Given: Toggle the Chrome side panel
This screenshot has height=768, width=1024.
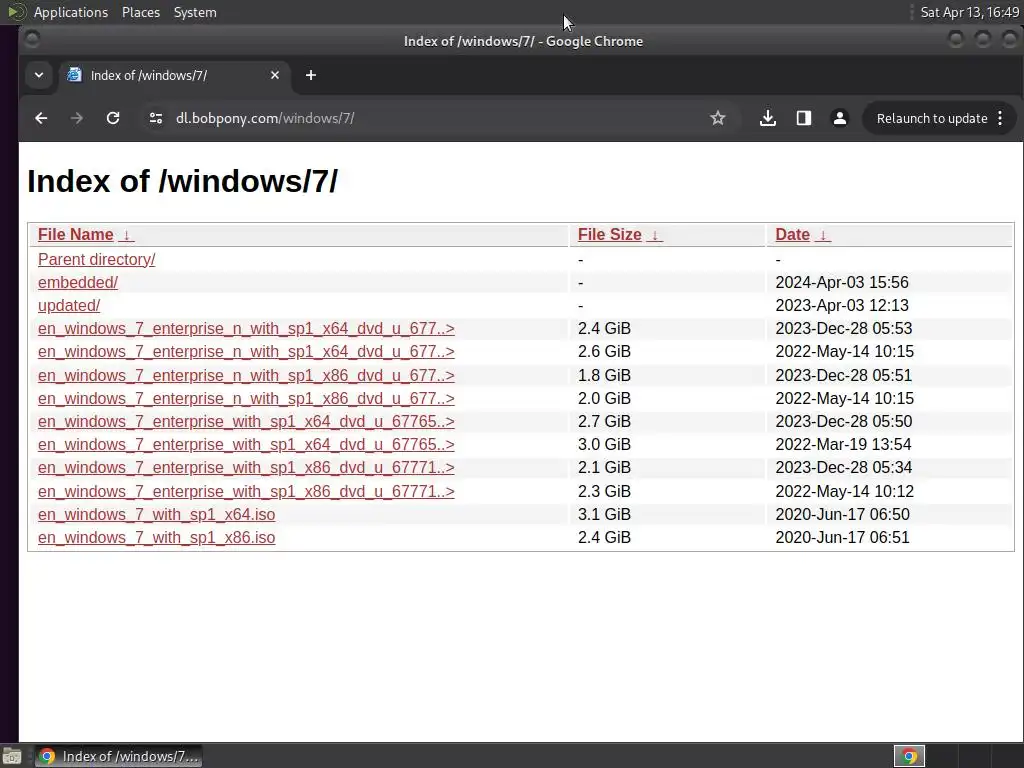Looking at the screenshot, I should tap(804, 118).
